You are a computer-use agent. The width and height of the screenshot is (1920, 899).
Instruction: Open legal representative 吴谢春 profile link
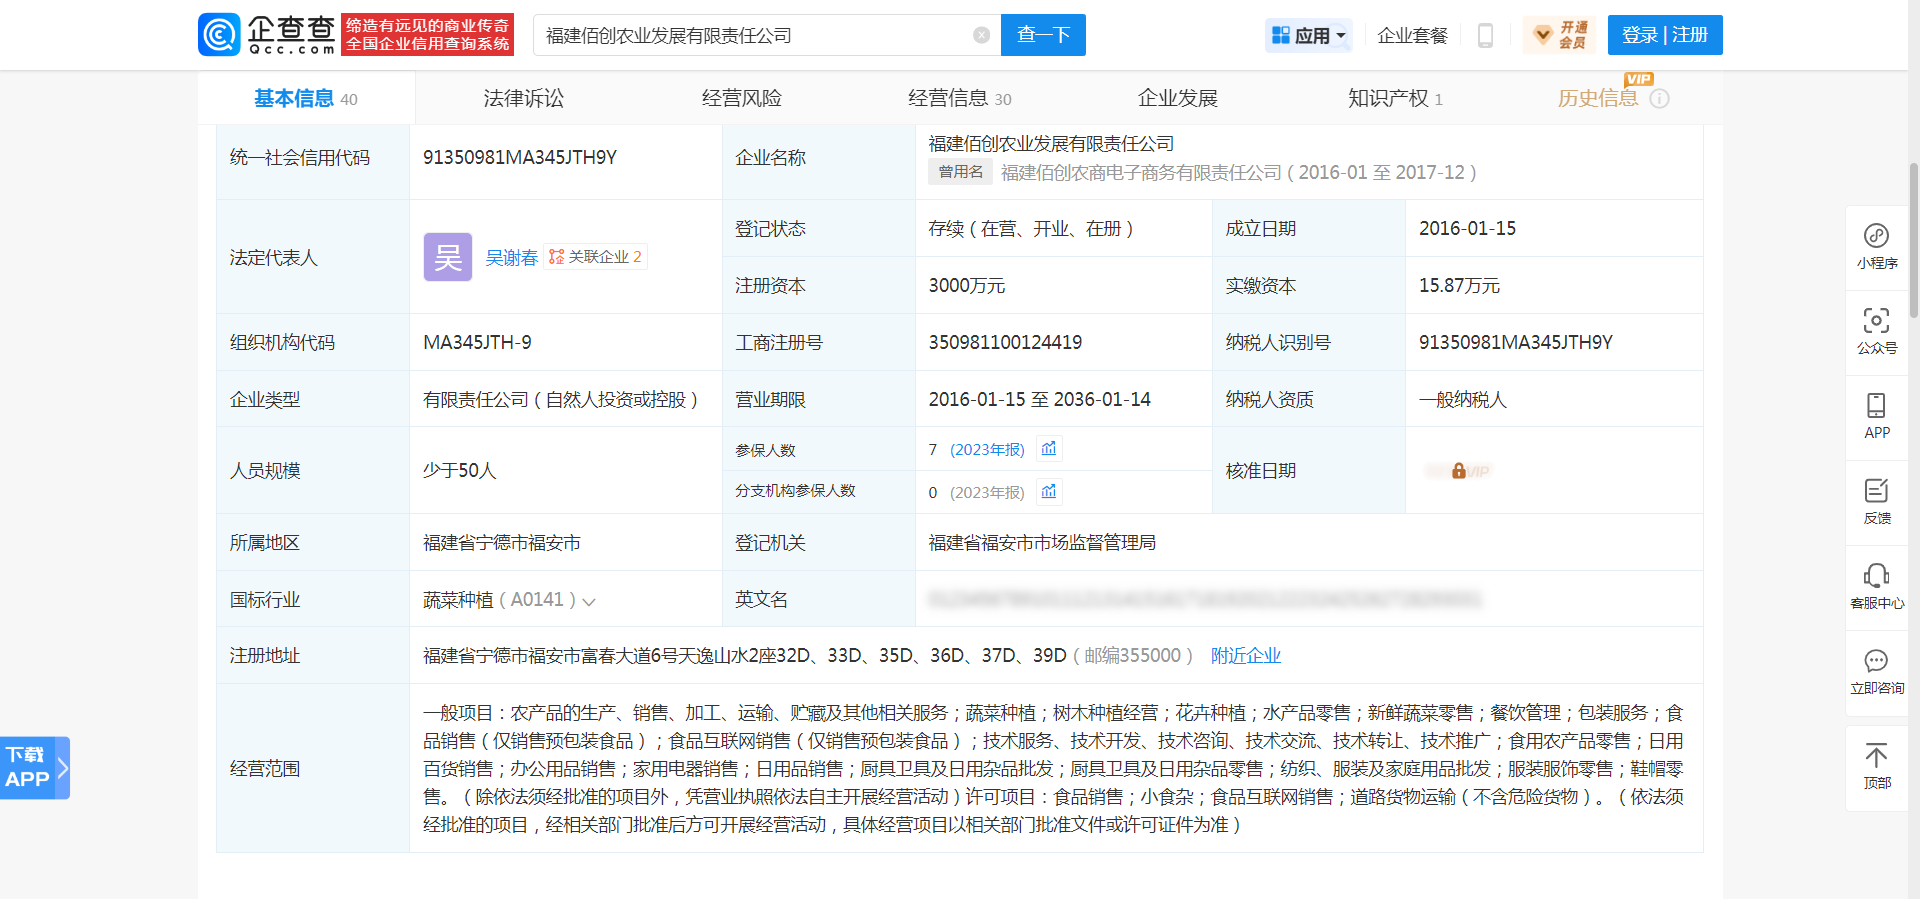pos(511,257)
